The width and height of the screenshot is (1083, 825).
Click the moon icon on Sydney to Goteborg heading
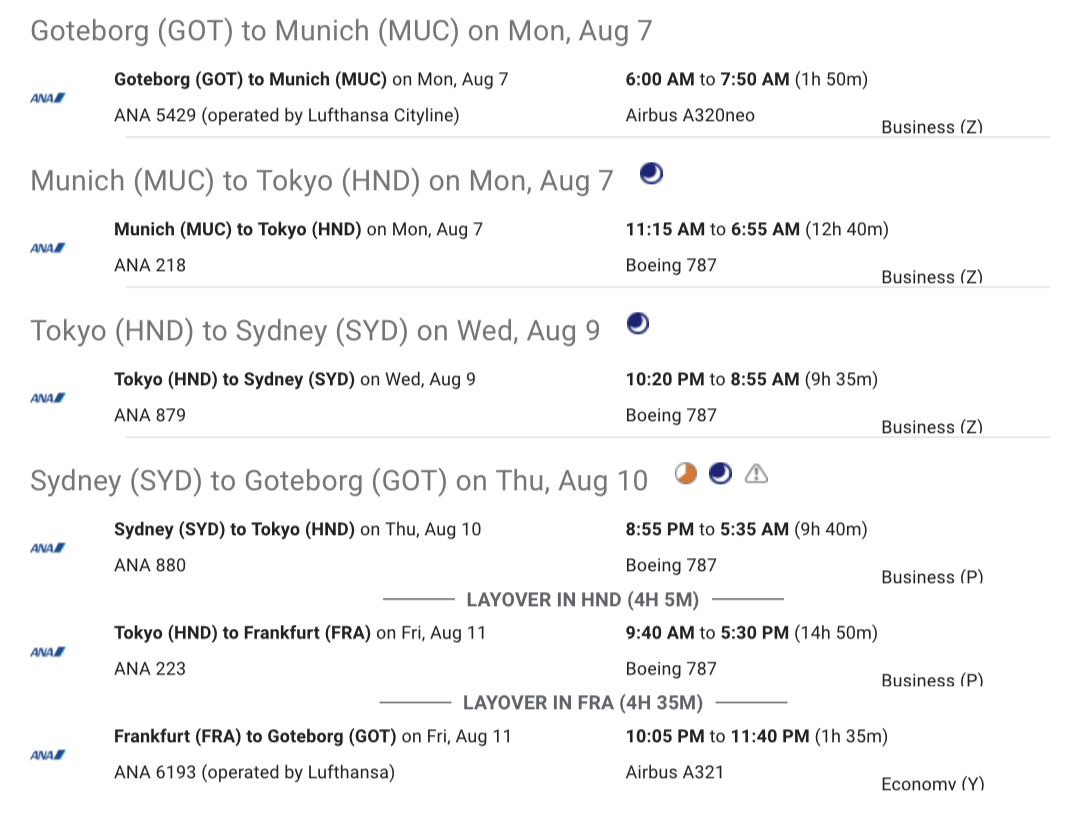720,474
